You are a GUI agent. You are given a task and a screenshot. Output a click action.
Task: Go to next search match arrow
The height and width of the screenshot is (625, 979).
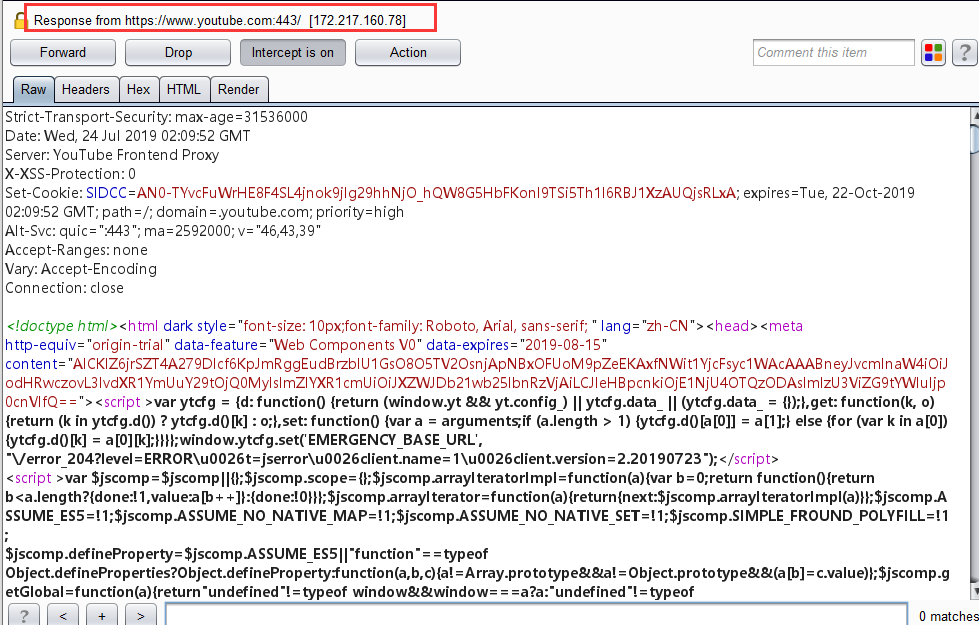click(x=140, y=616)
